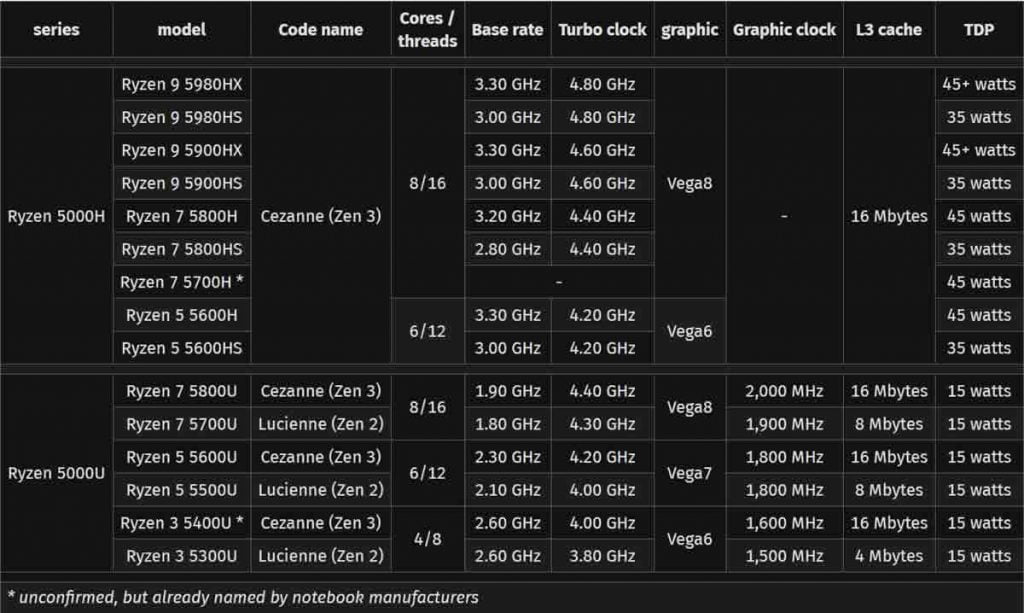Select the Ryzen 7 5700H model cell

tap(182, 282)
